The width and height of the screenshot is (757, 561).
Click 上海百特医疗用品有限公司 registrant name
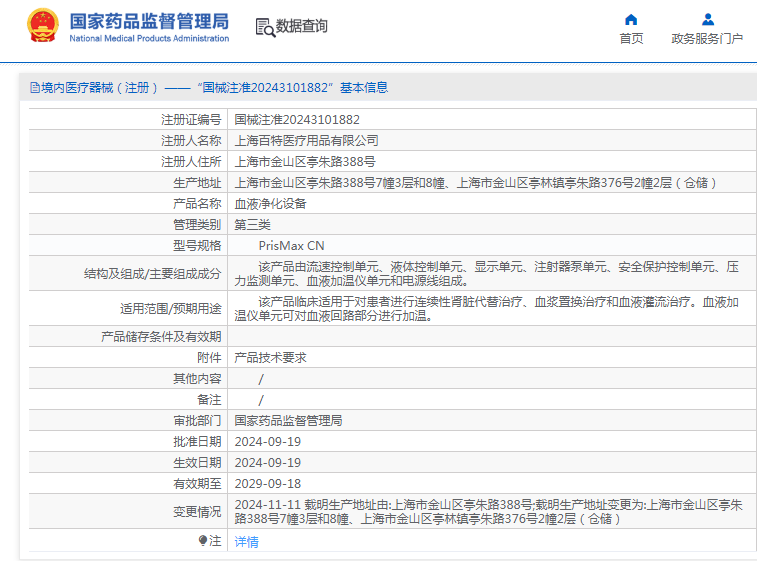(x=306, y=140)
